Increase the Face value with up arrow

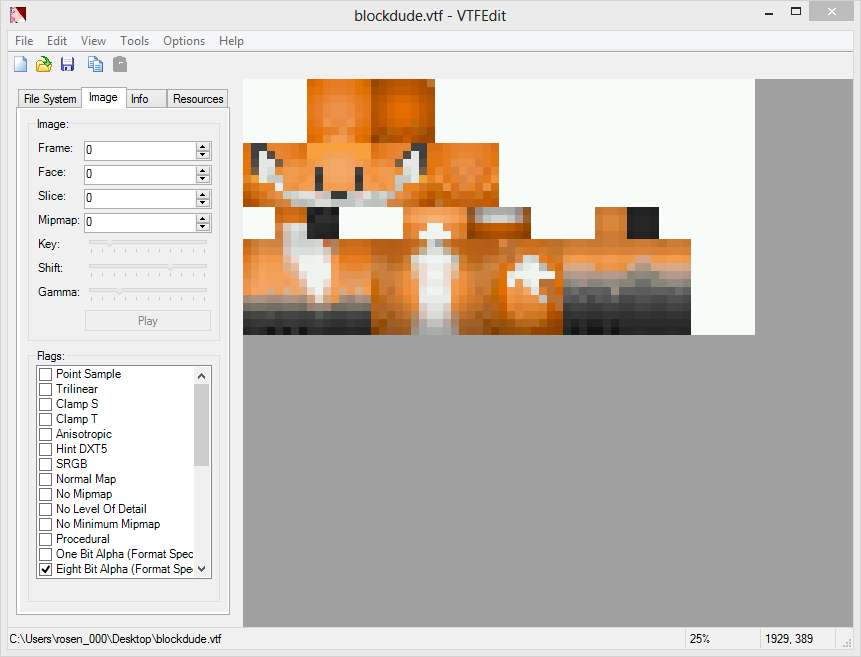tap(203, 170)
